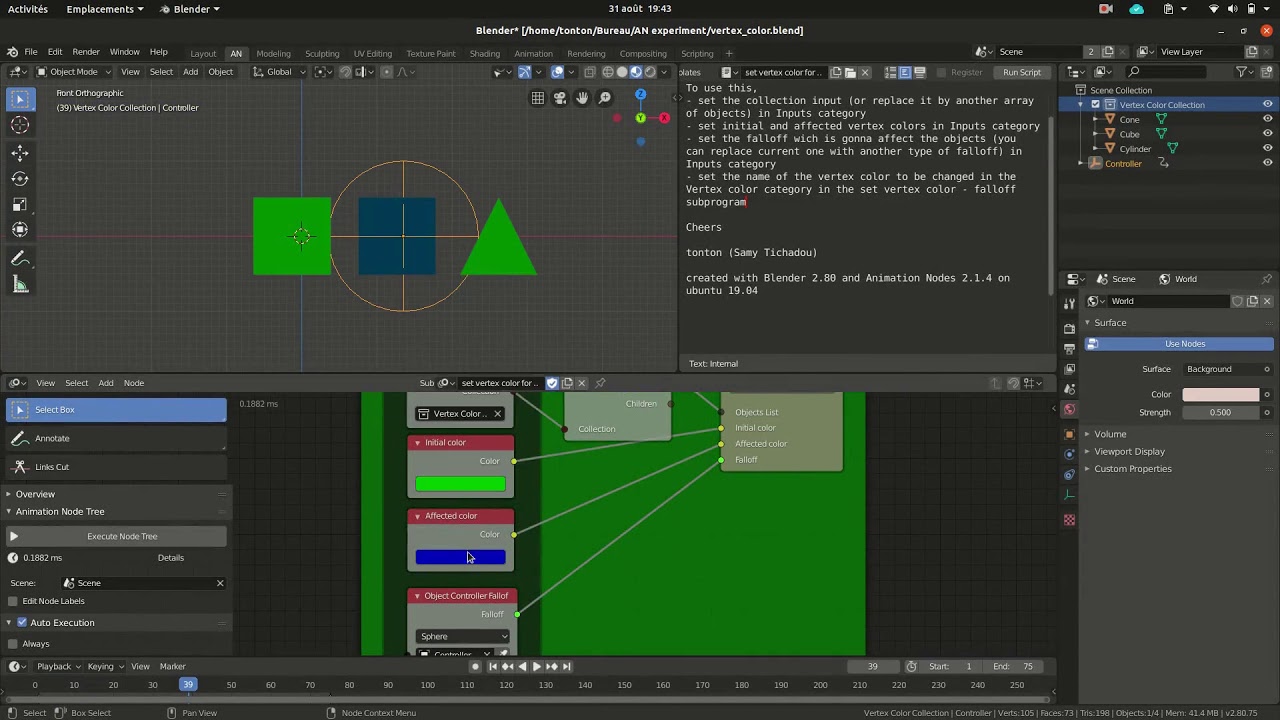Screen dimensions: 1280x720
Task: Open the Global transform orientation dropdown
Action: point(277,72)
